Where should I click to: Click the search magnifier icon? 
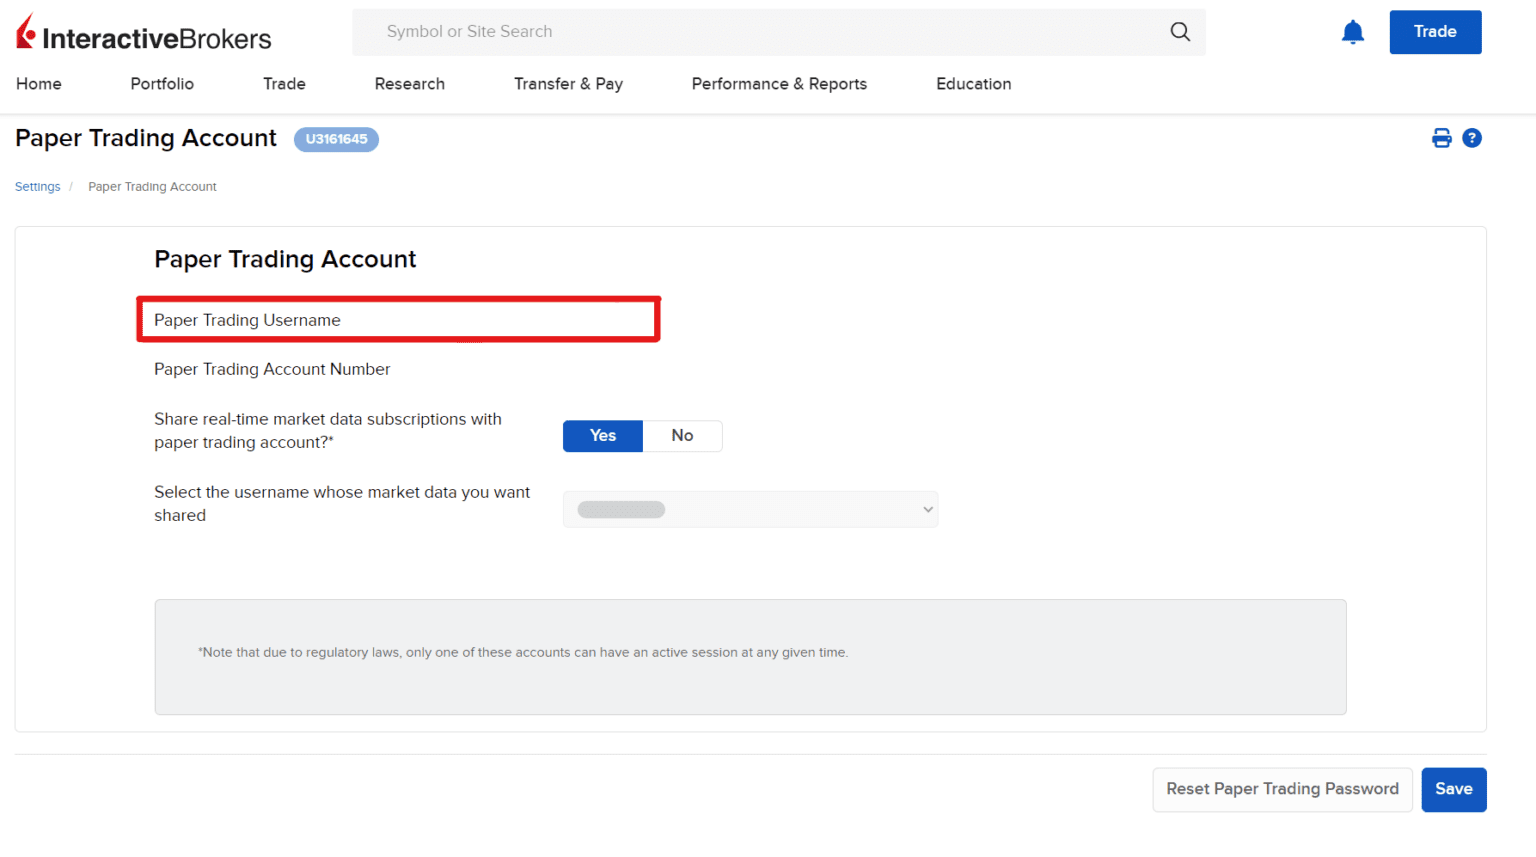1180,31
